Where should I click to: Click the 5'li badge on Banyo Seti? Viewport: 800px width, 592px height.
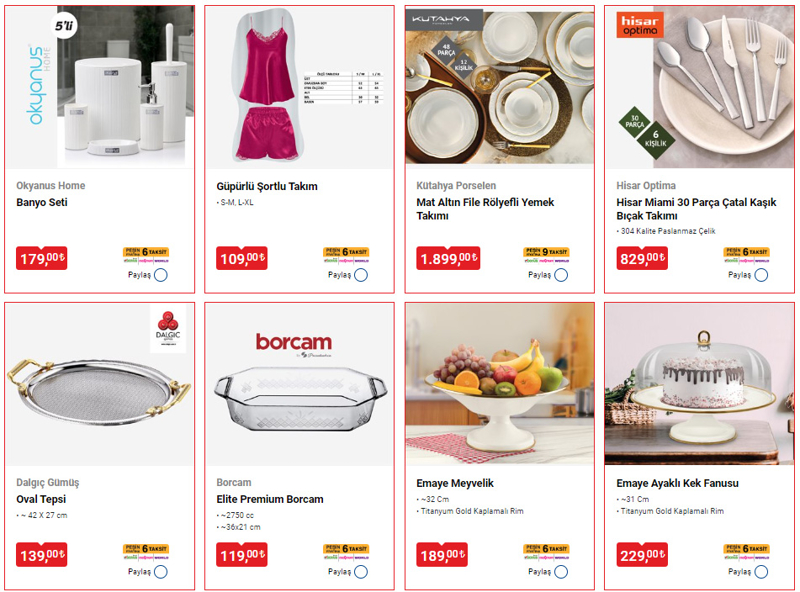pyautogui.click(x=64, y=26)
